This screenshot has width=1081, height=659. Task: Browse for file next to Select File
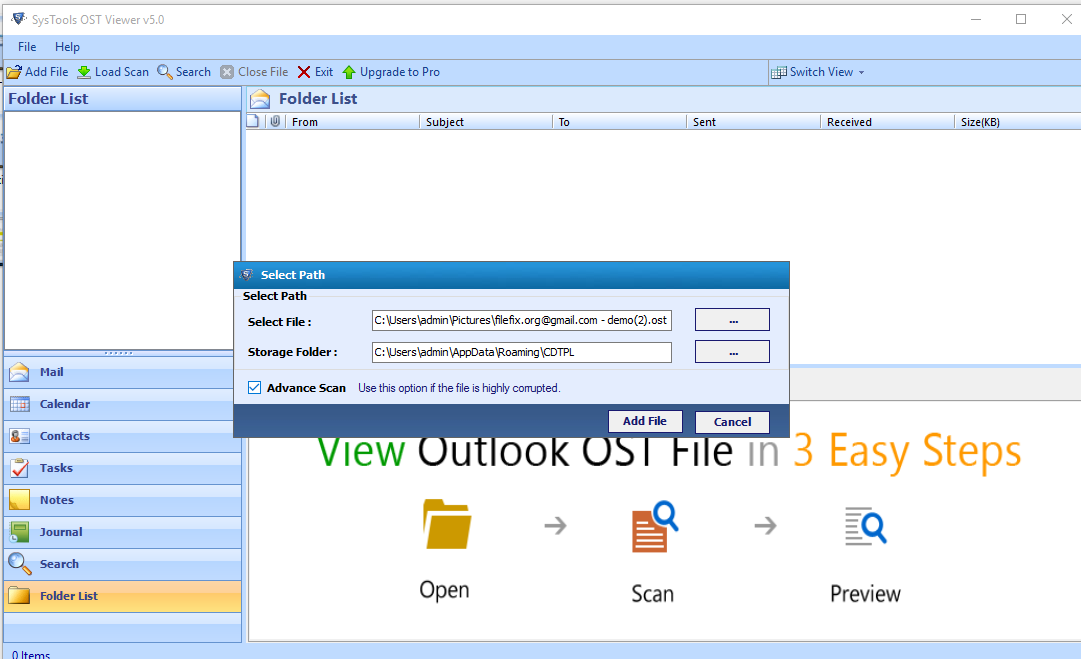coord(732,320)
